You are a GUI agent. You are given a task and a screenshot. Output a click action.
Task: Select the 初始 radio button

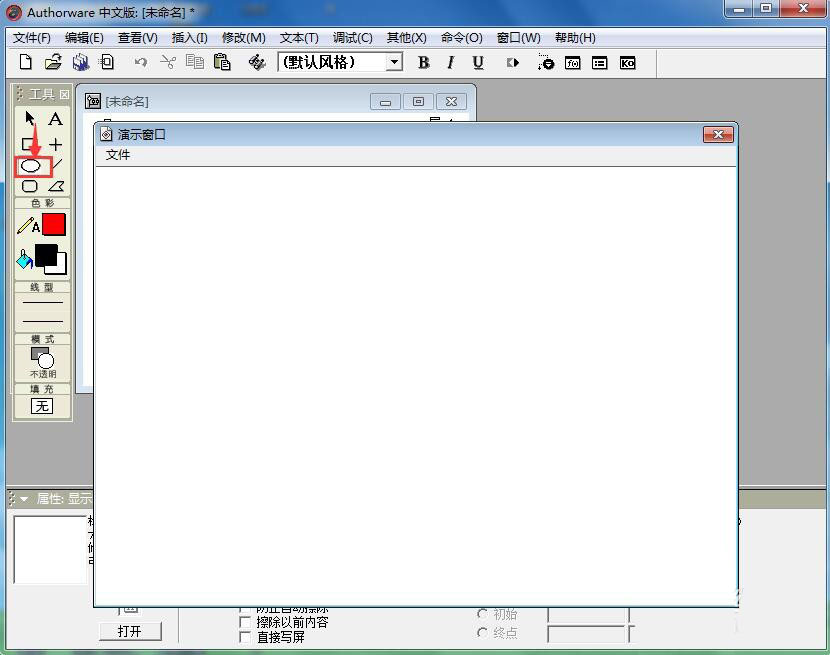(x=481, y=614)
